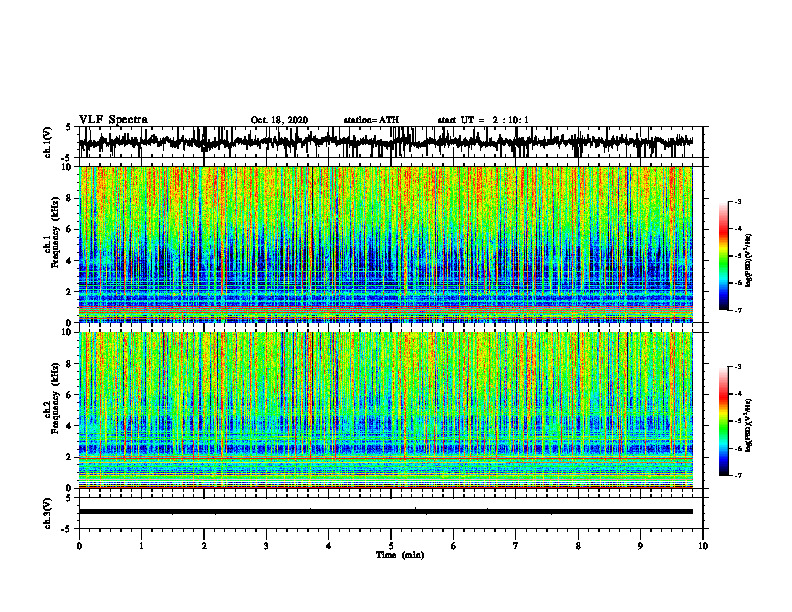792x612 pixels.
Task: Click the "-7" label on ch.1 color bar
Action: 738,311
